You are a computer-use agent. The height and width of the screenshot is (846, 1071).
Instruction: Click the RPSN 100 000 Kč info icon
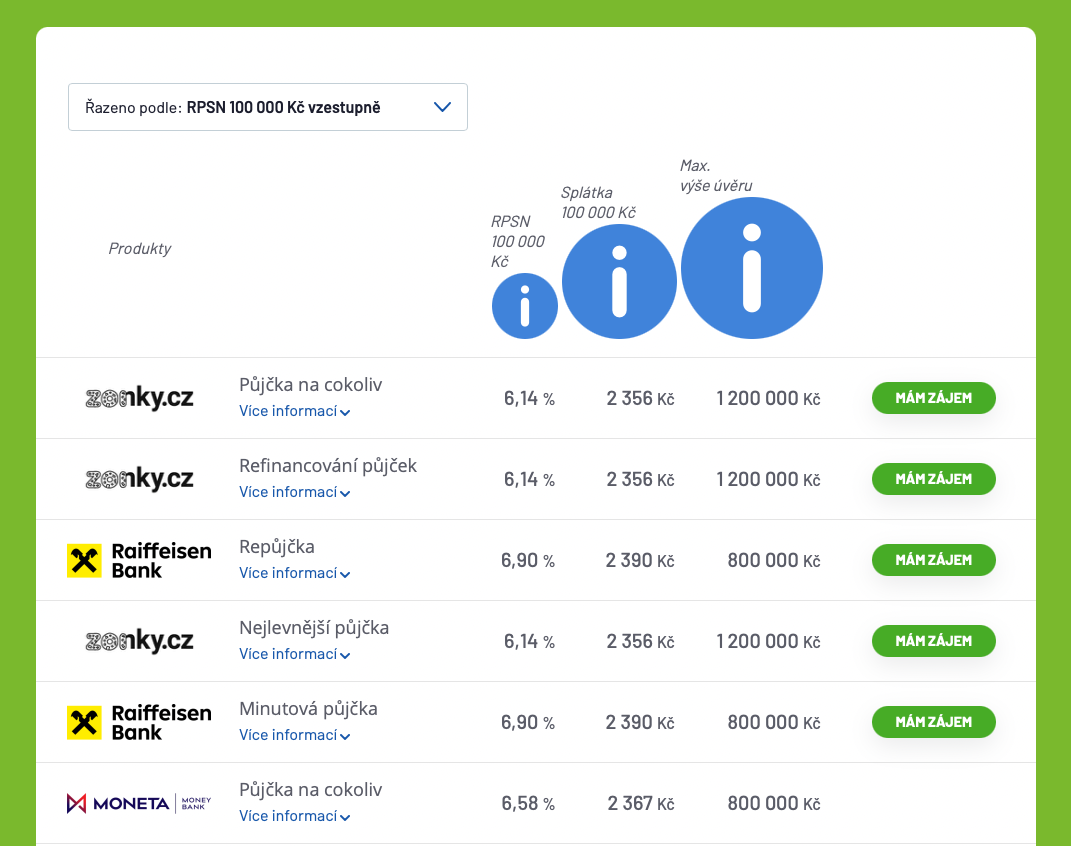(525, 306)
